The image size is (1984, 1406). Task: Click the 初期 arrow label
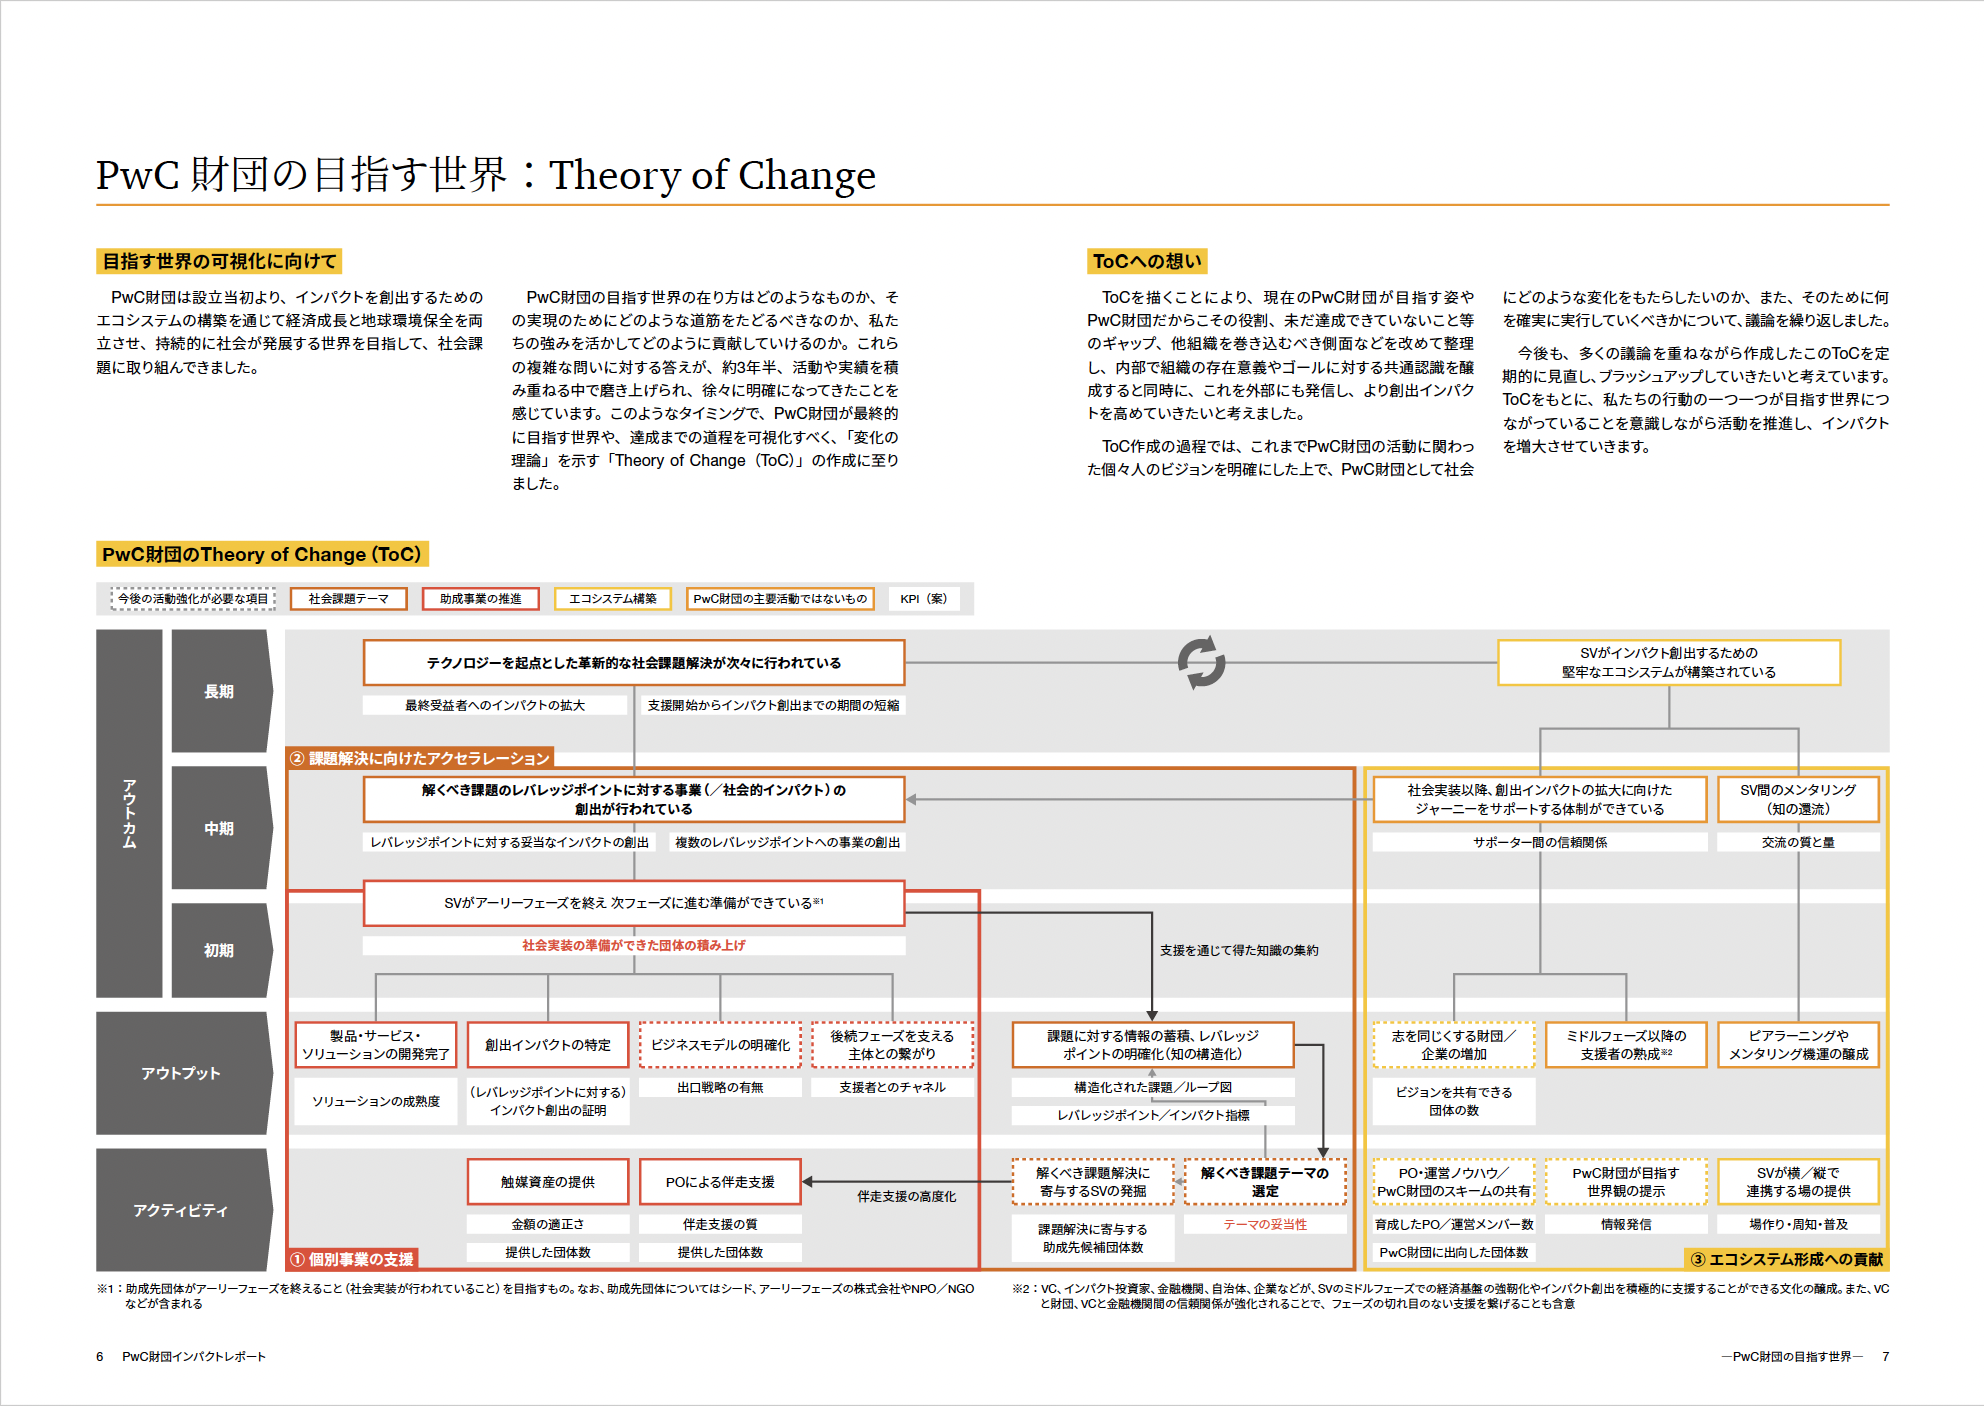coord(219,950)
